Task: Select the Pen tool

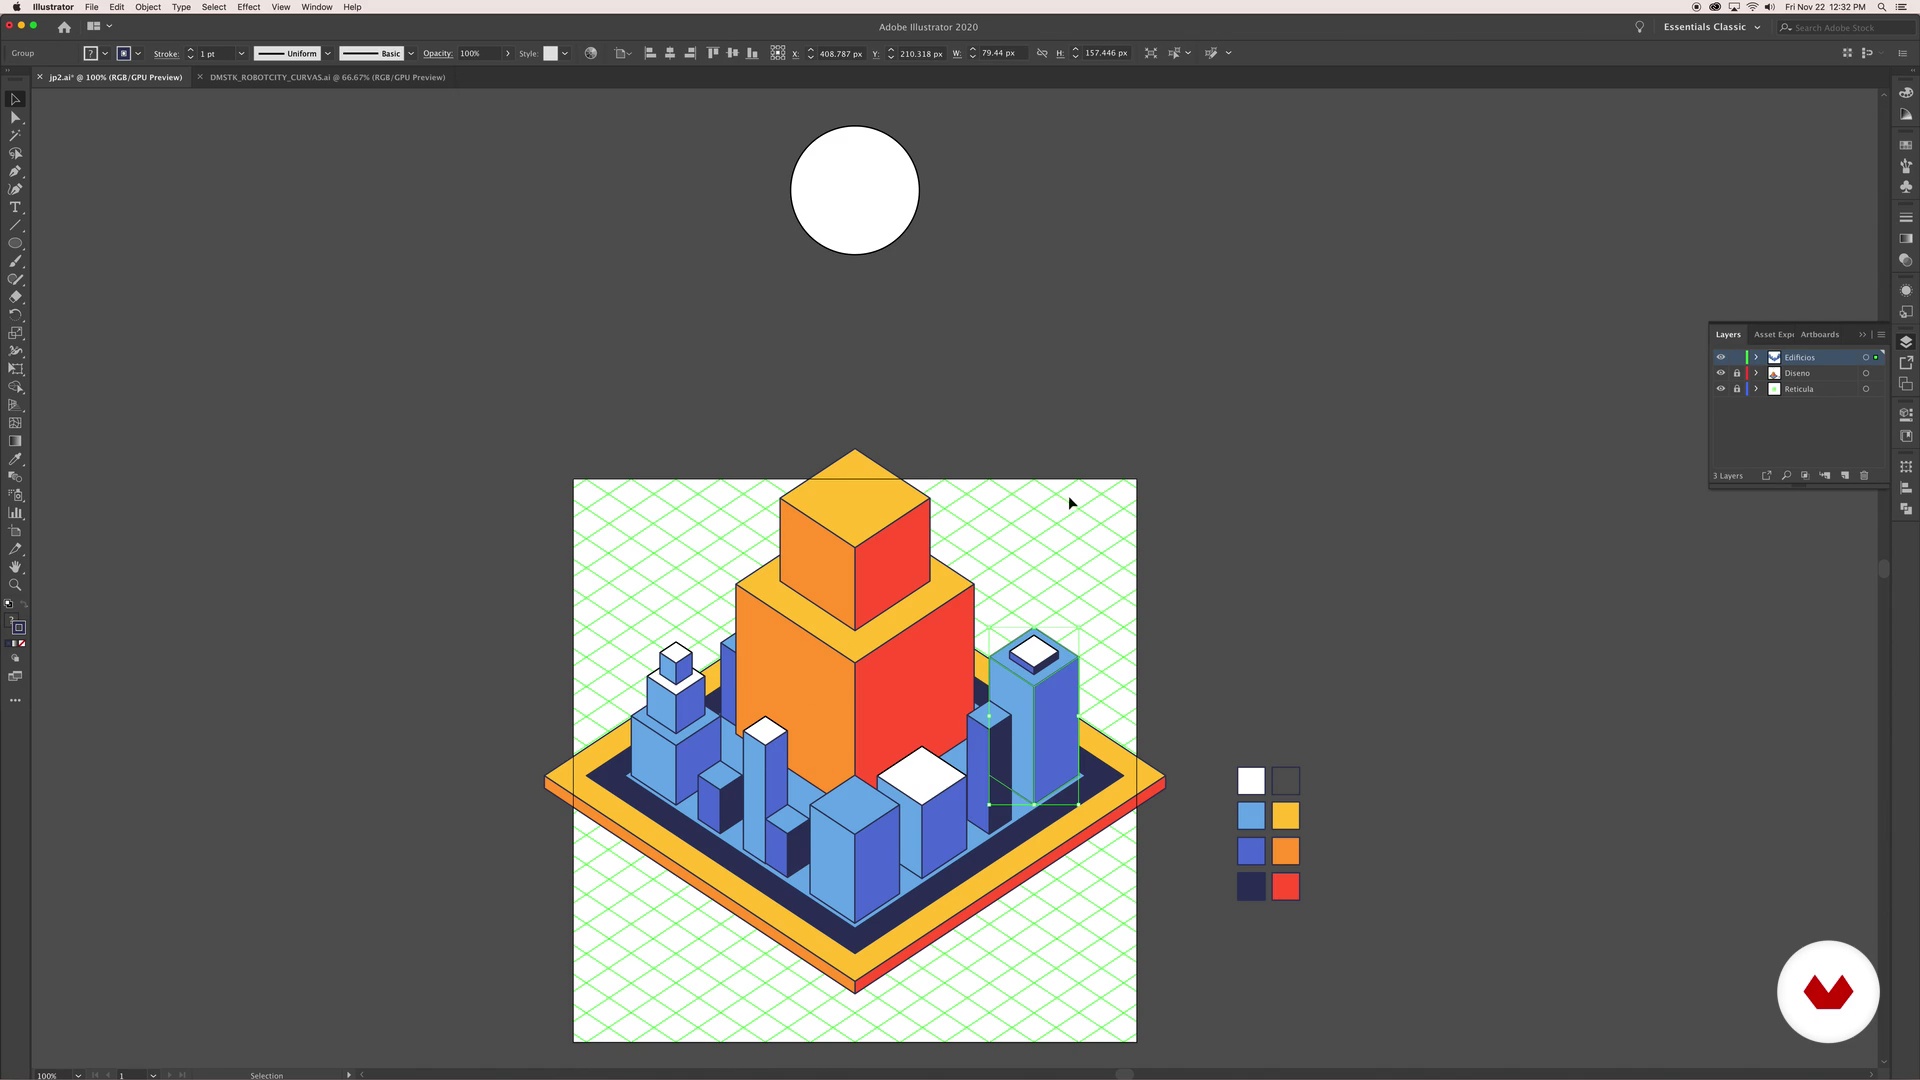Action: click(x=15, y=171)
